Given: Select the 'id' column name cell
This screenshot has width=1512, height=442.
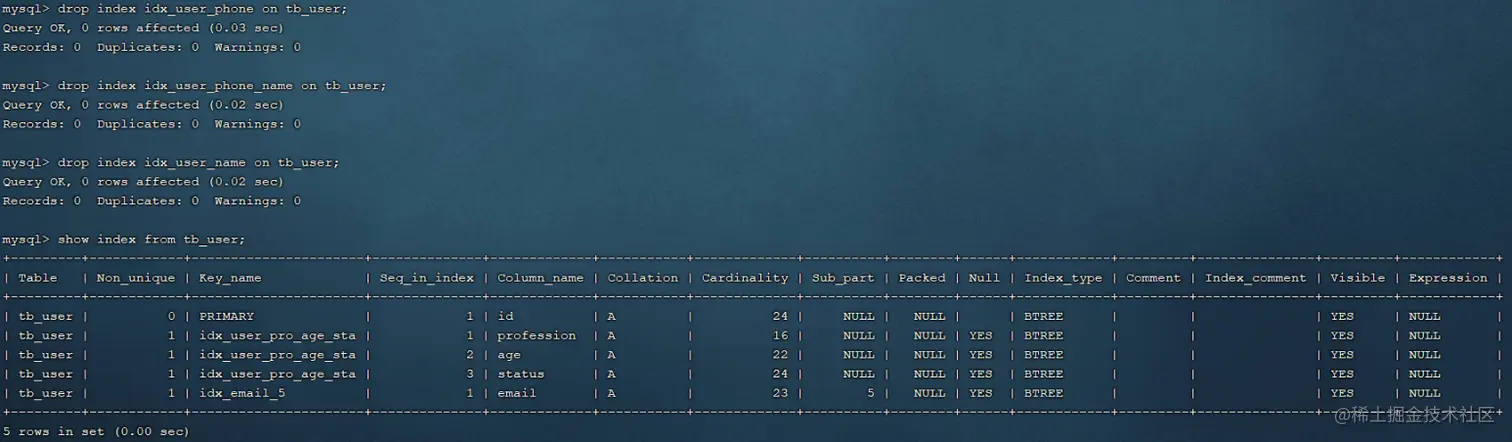Looking at the screenshot, I should click(505, 316).
